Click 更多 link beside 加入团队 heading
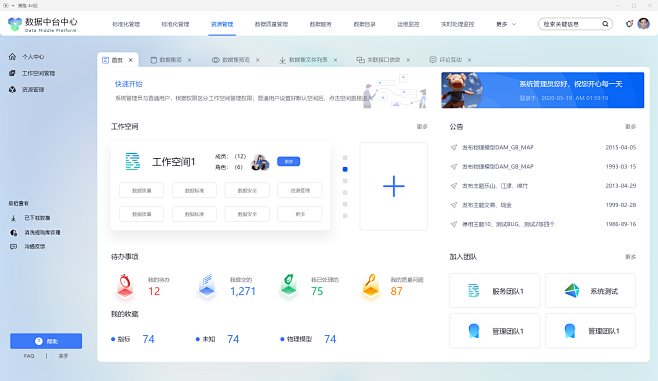Screen dimensions: 658x381 click(630, 257)
